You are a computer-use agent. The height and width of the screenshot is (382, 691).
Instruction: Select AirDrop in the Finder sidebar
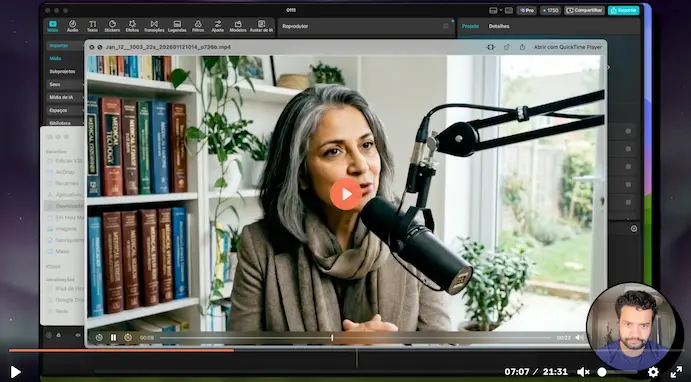(x=61, y=172)
